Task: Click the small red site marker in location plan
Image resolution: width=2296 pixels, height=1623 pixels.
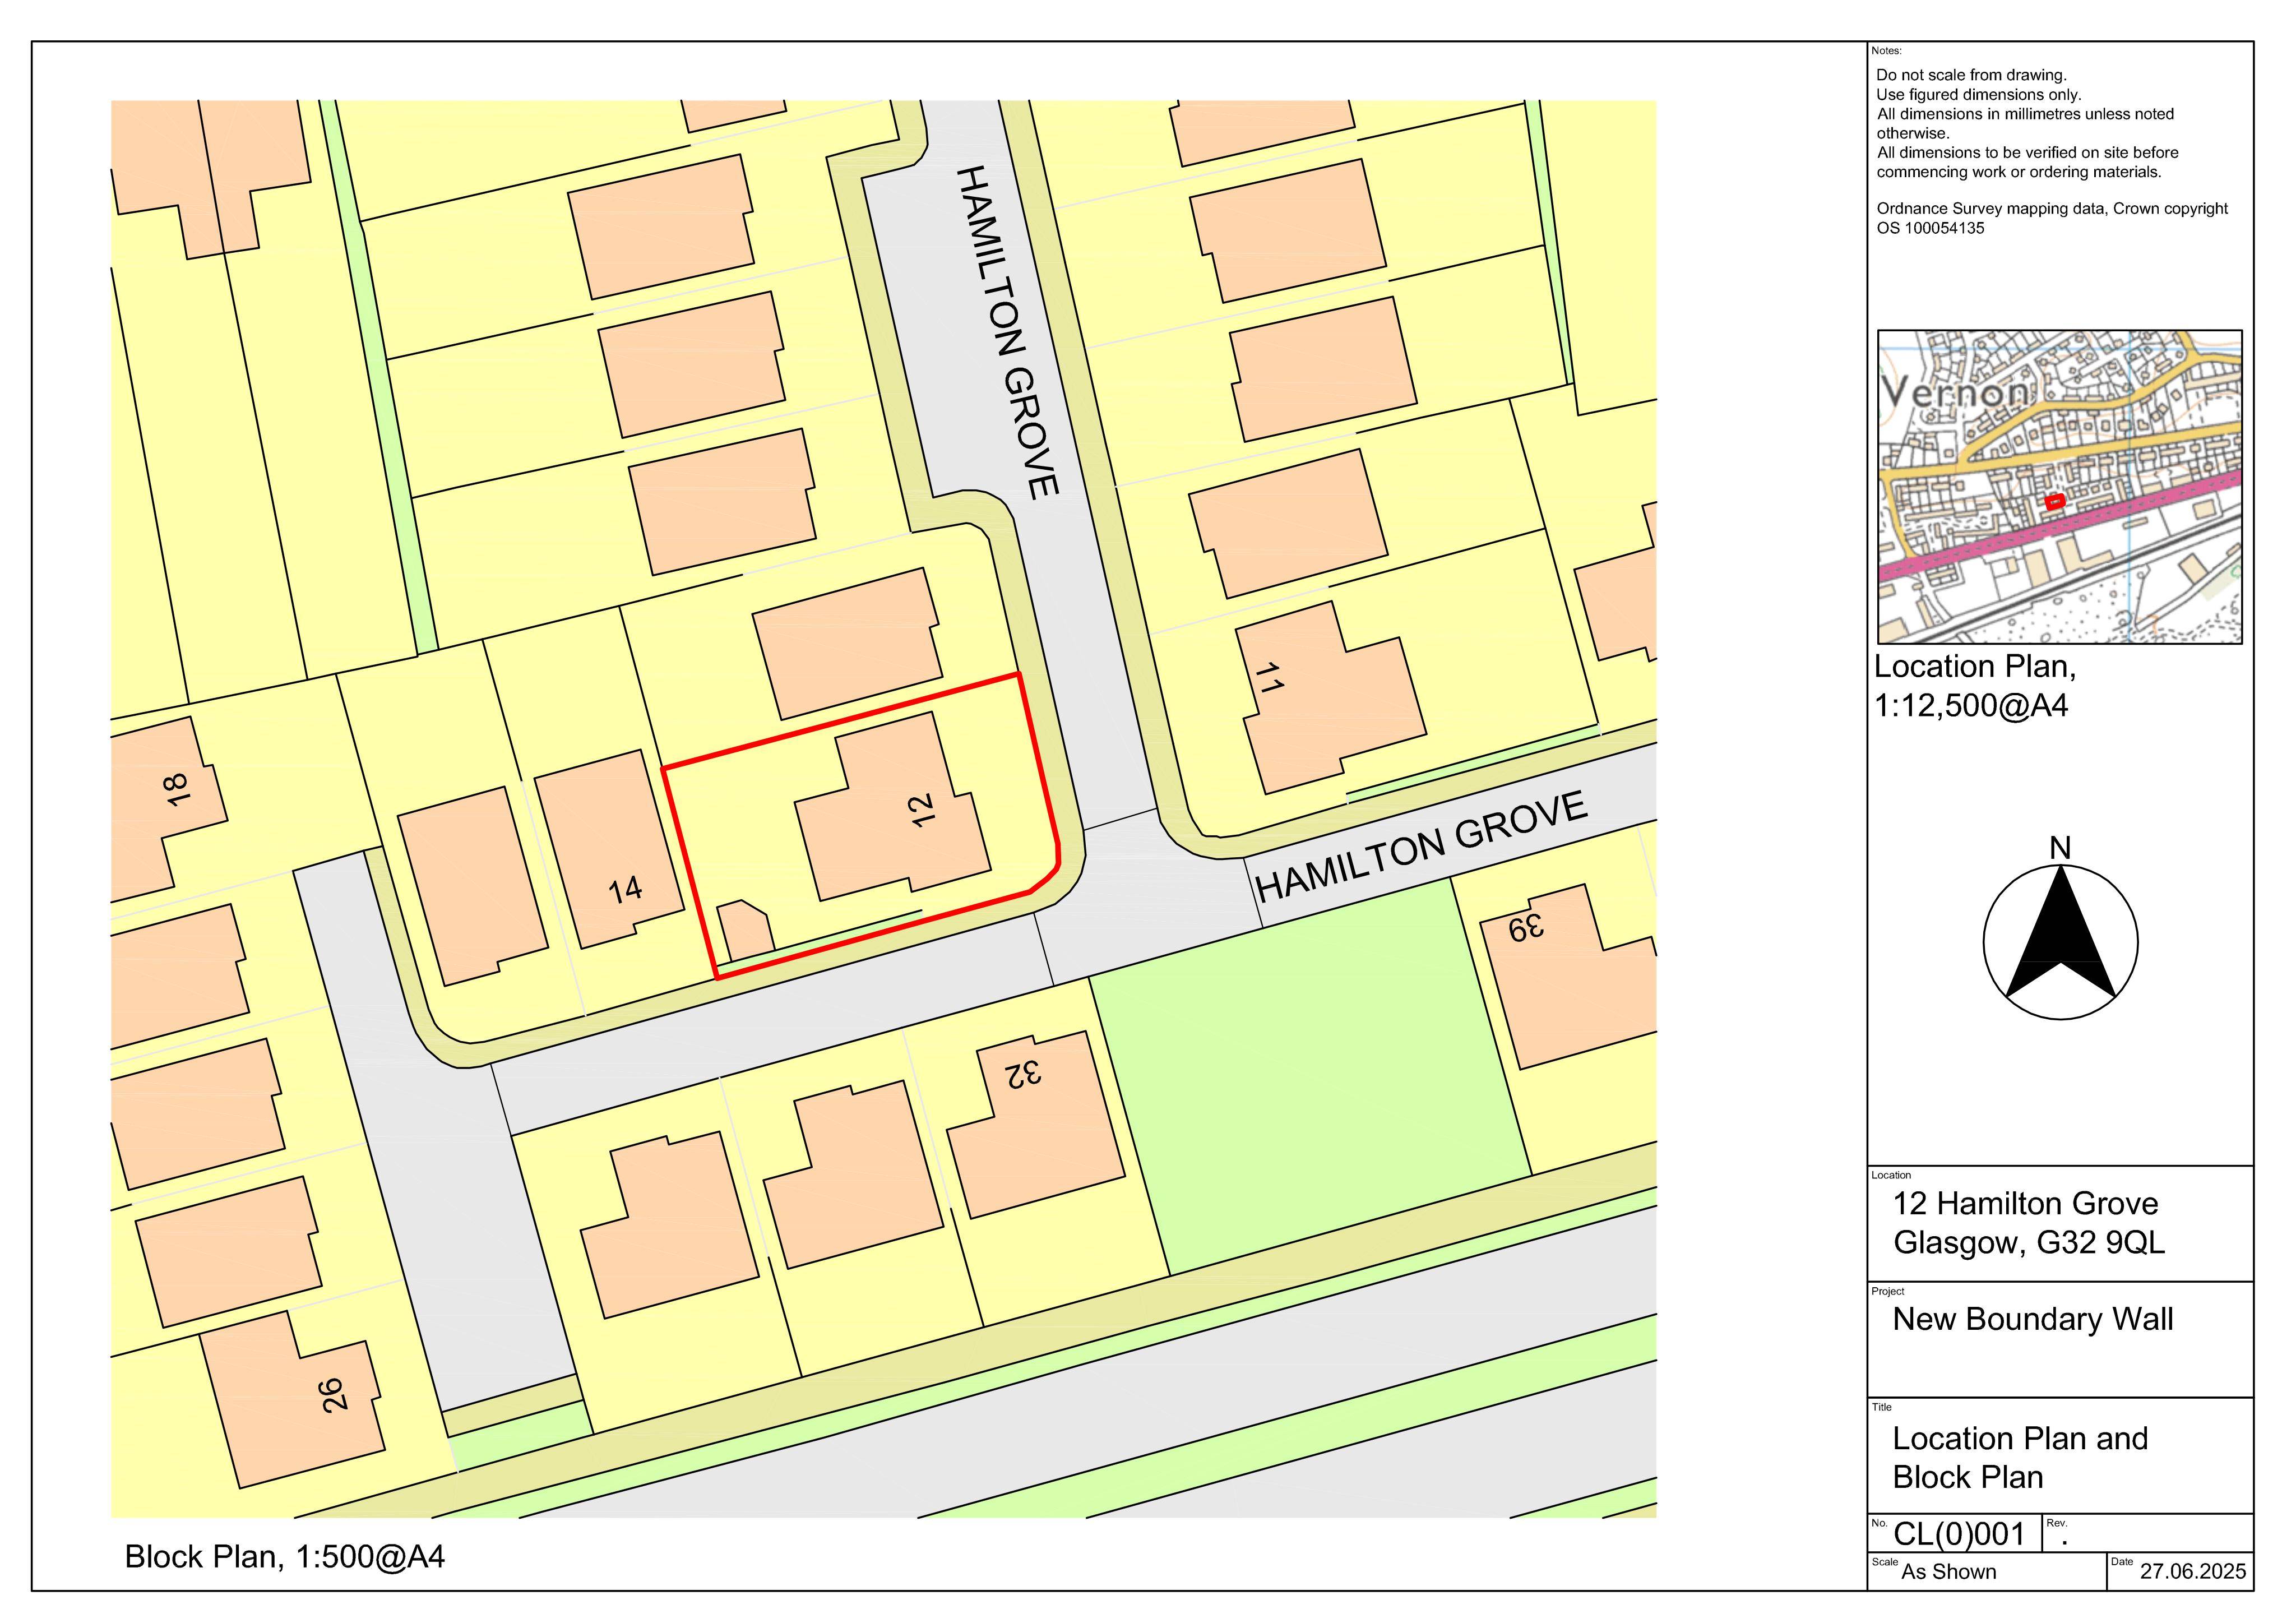Action: click(2055, 503)
